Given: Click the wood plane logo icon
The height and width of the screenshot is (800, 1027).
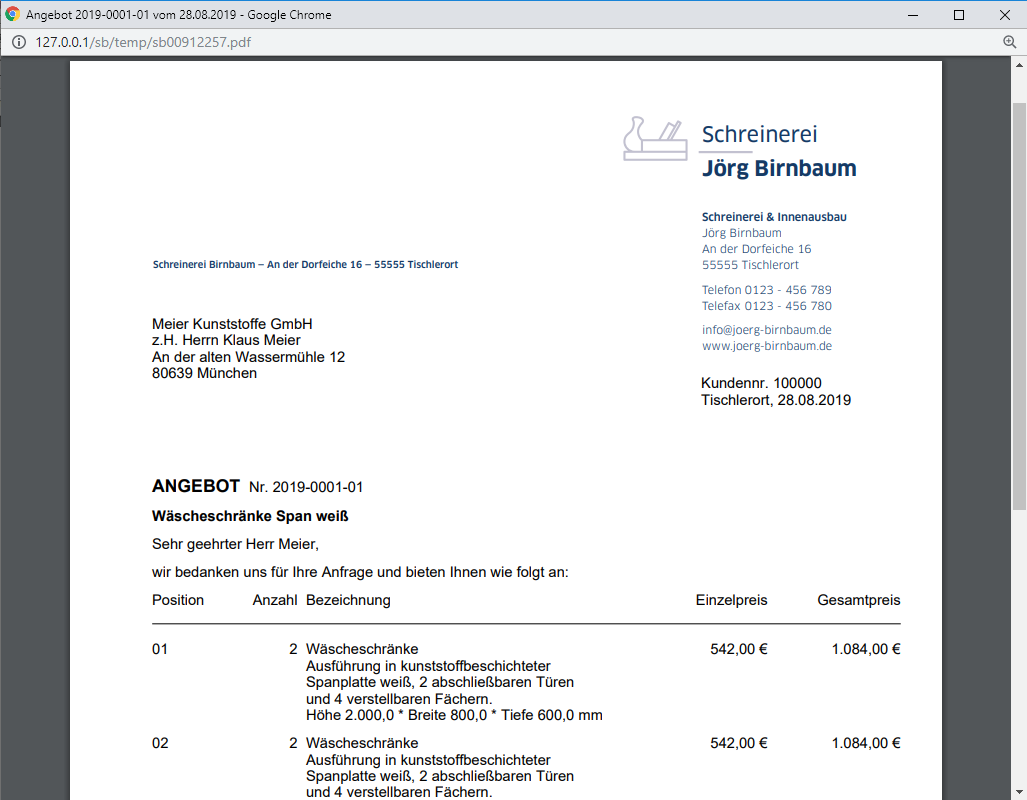Looking at the screenshot, I should tap(655, 139).
